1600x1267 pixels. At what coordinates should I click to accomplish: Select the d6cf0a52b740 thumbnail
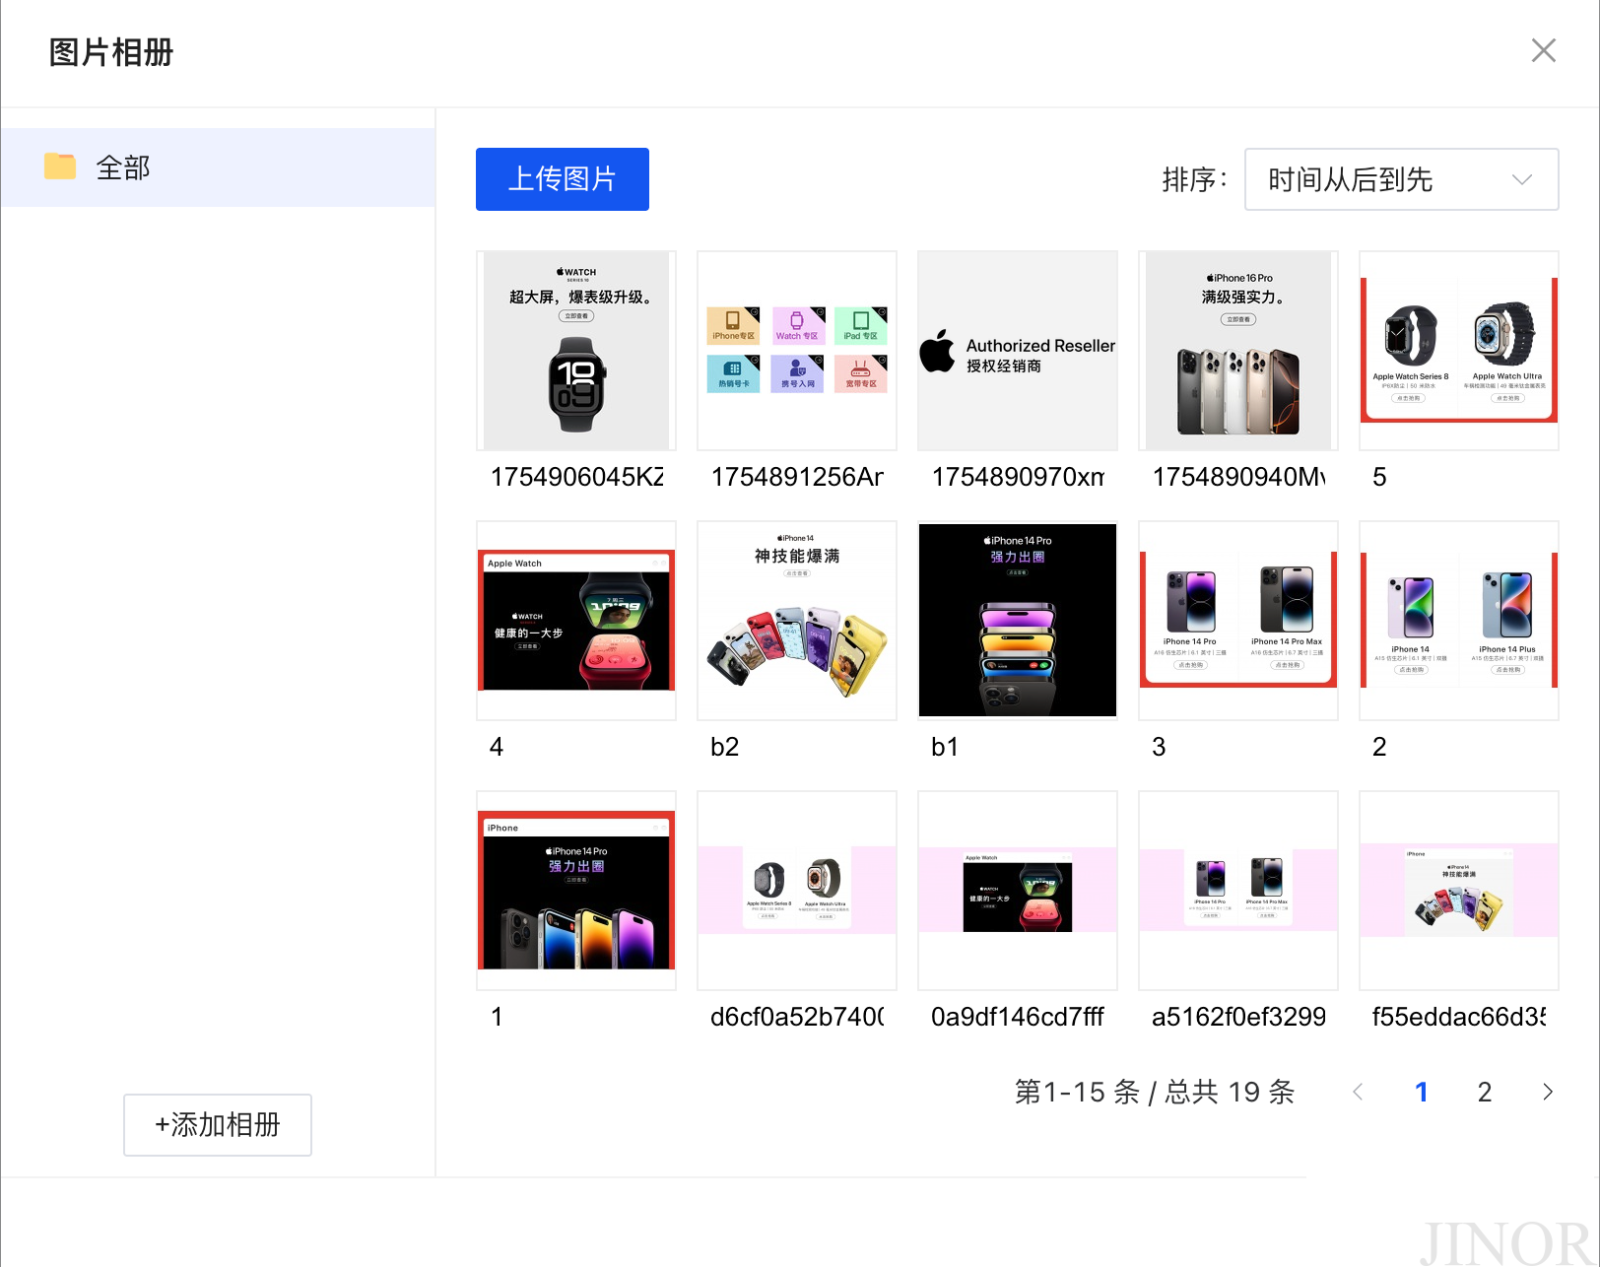click(x=797, y=890)
